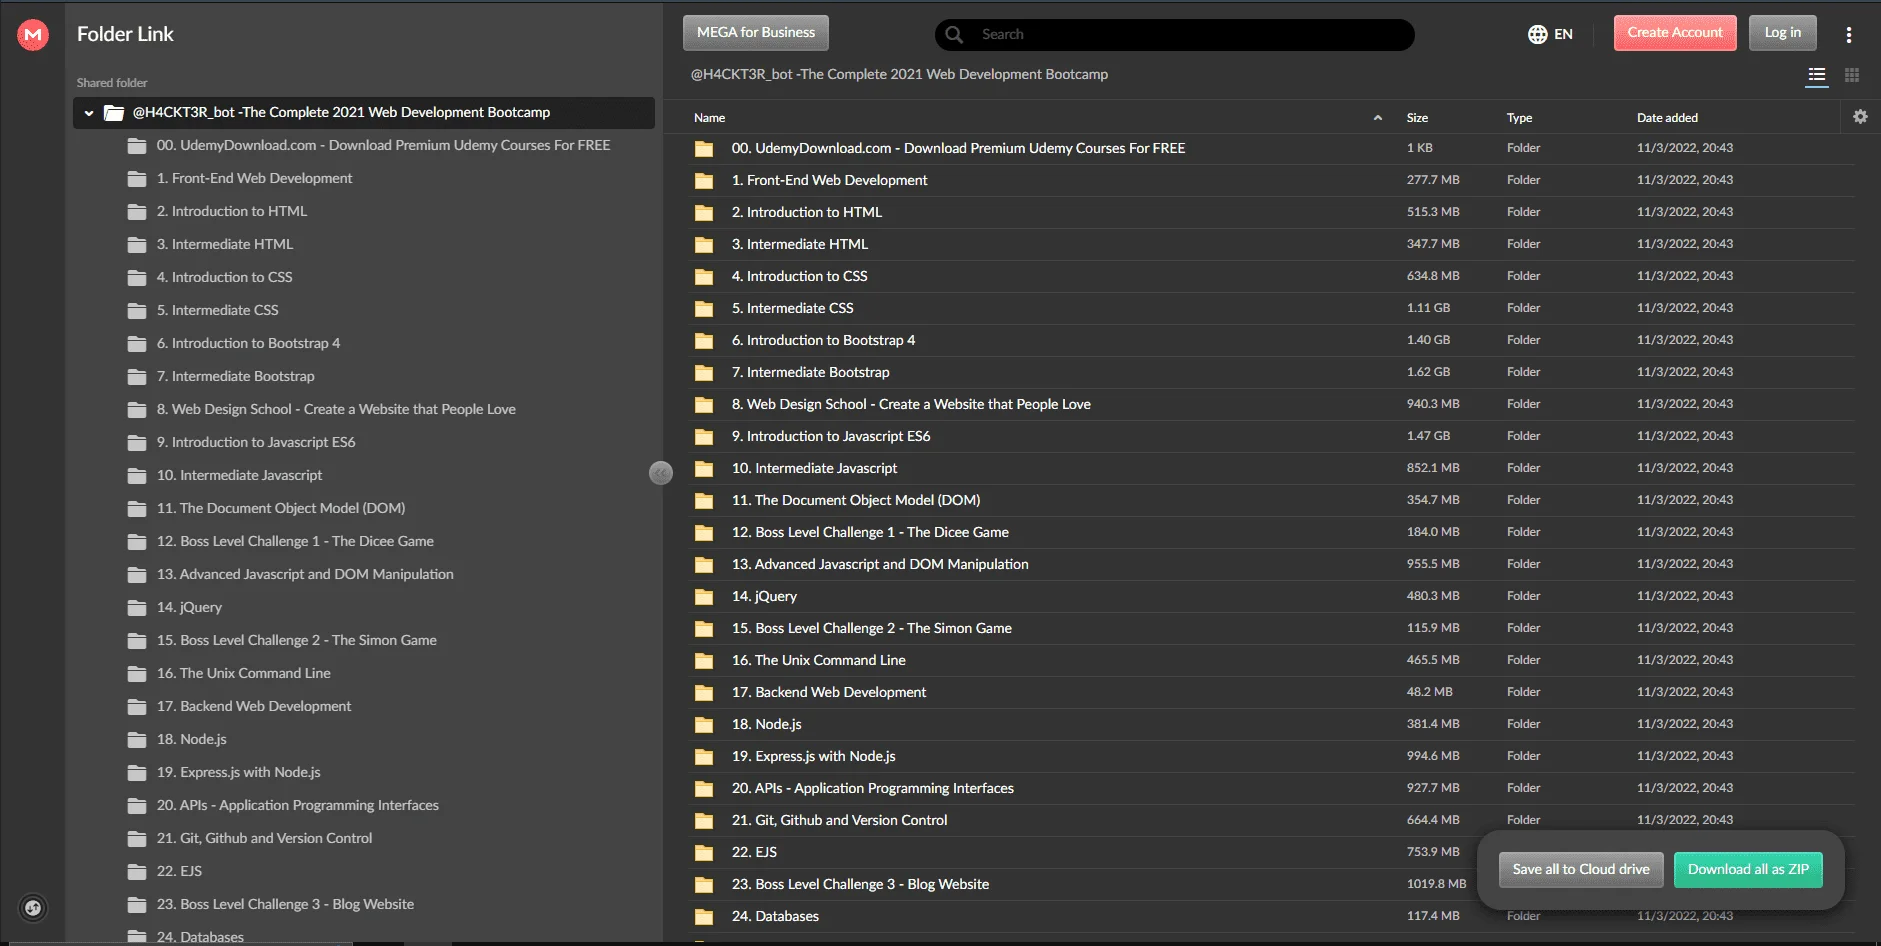Click the '1.62 GB' size cell
Screen dimensions: 1881x946
tap(1428, 372)
